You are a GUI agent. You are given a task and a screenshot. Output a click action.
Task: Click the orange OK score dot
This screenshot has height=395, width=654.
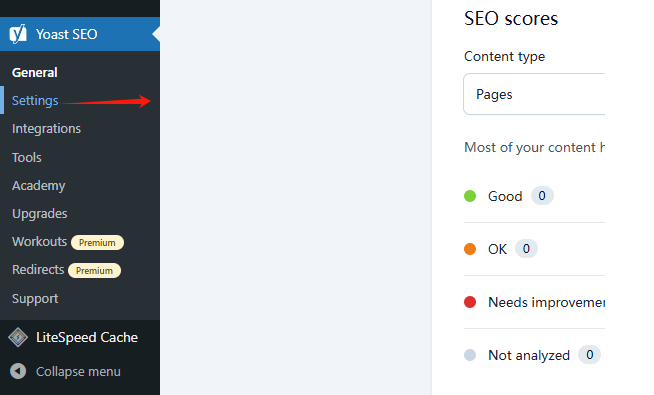470,249
